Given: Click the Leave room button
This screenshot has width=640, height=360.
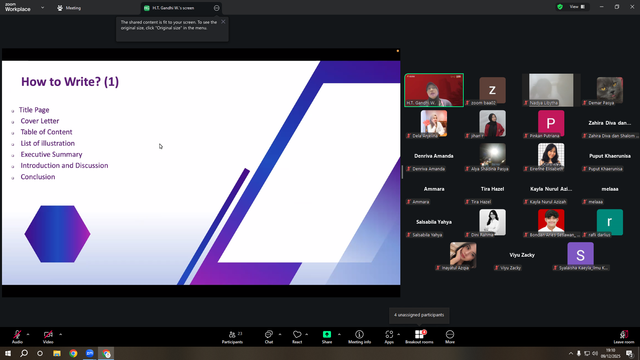Looking at the screenshot, I should click(x=624, y=337).
